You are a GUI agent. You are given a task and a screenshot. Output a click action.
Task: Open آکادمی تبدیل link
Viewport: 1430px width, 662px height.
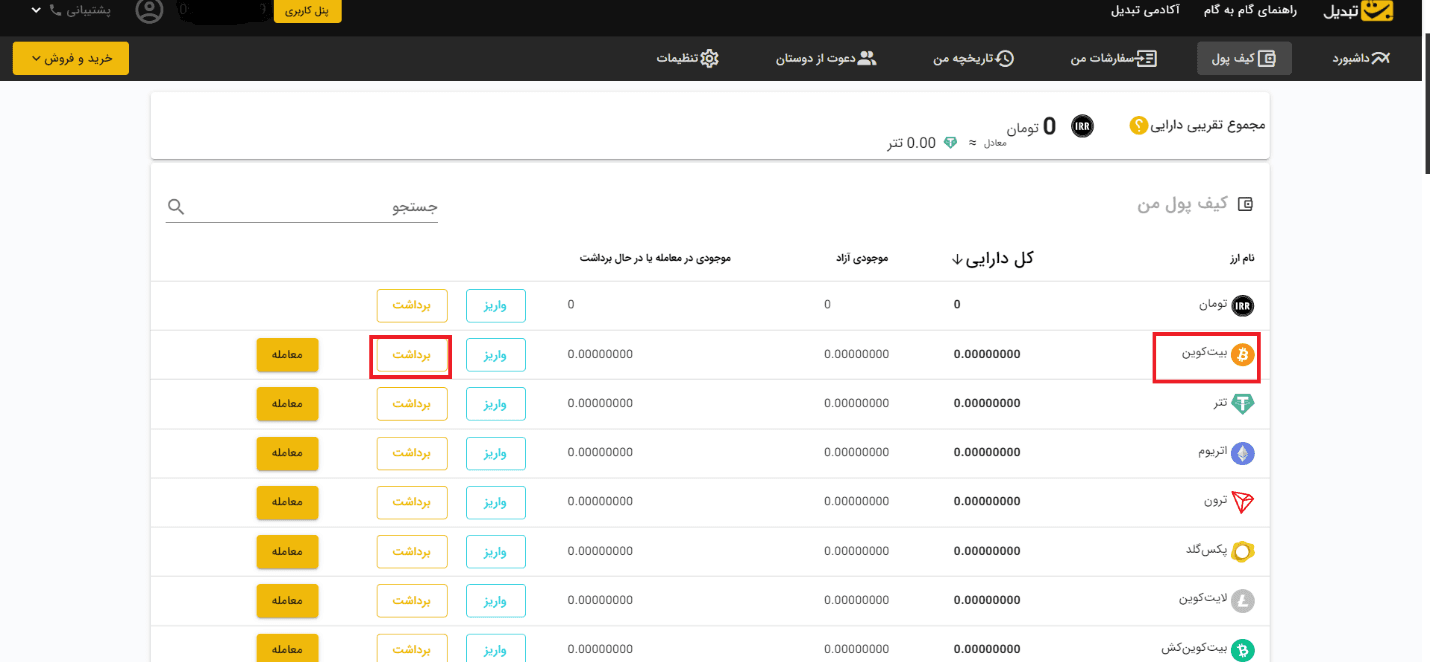pyautogui.click(x=1145, y=11)
